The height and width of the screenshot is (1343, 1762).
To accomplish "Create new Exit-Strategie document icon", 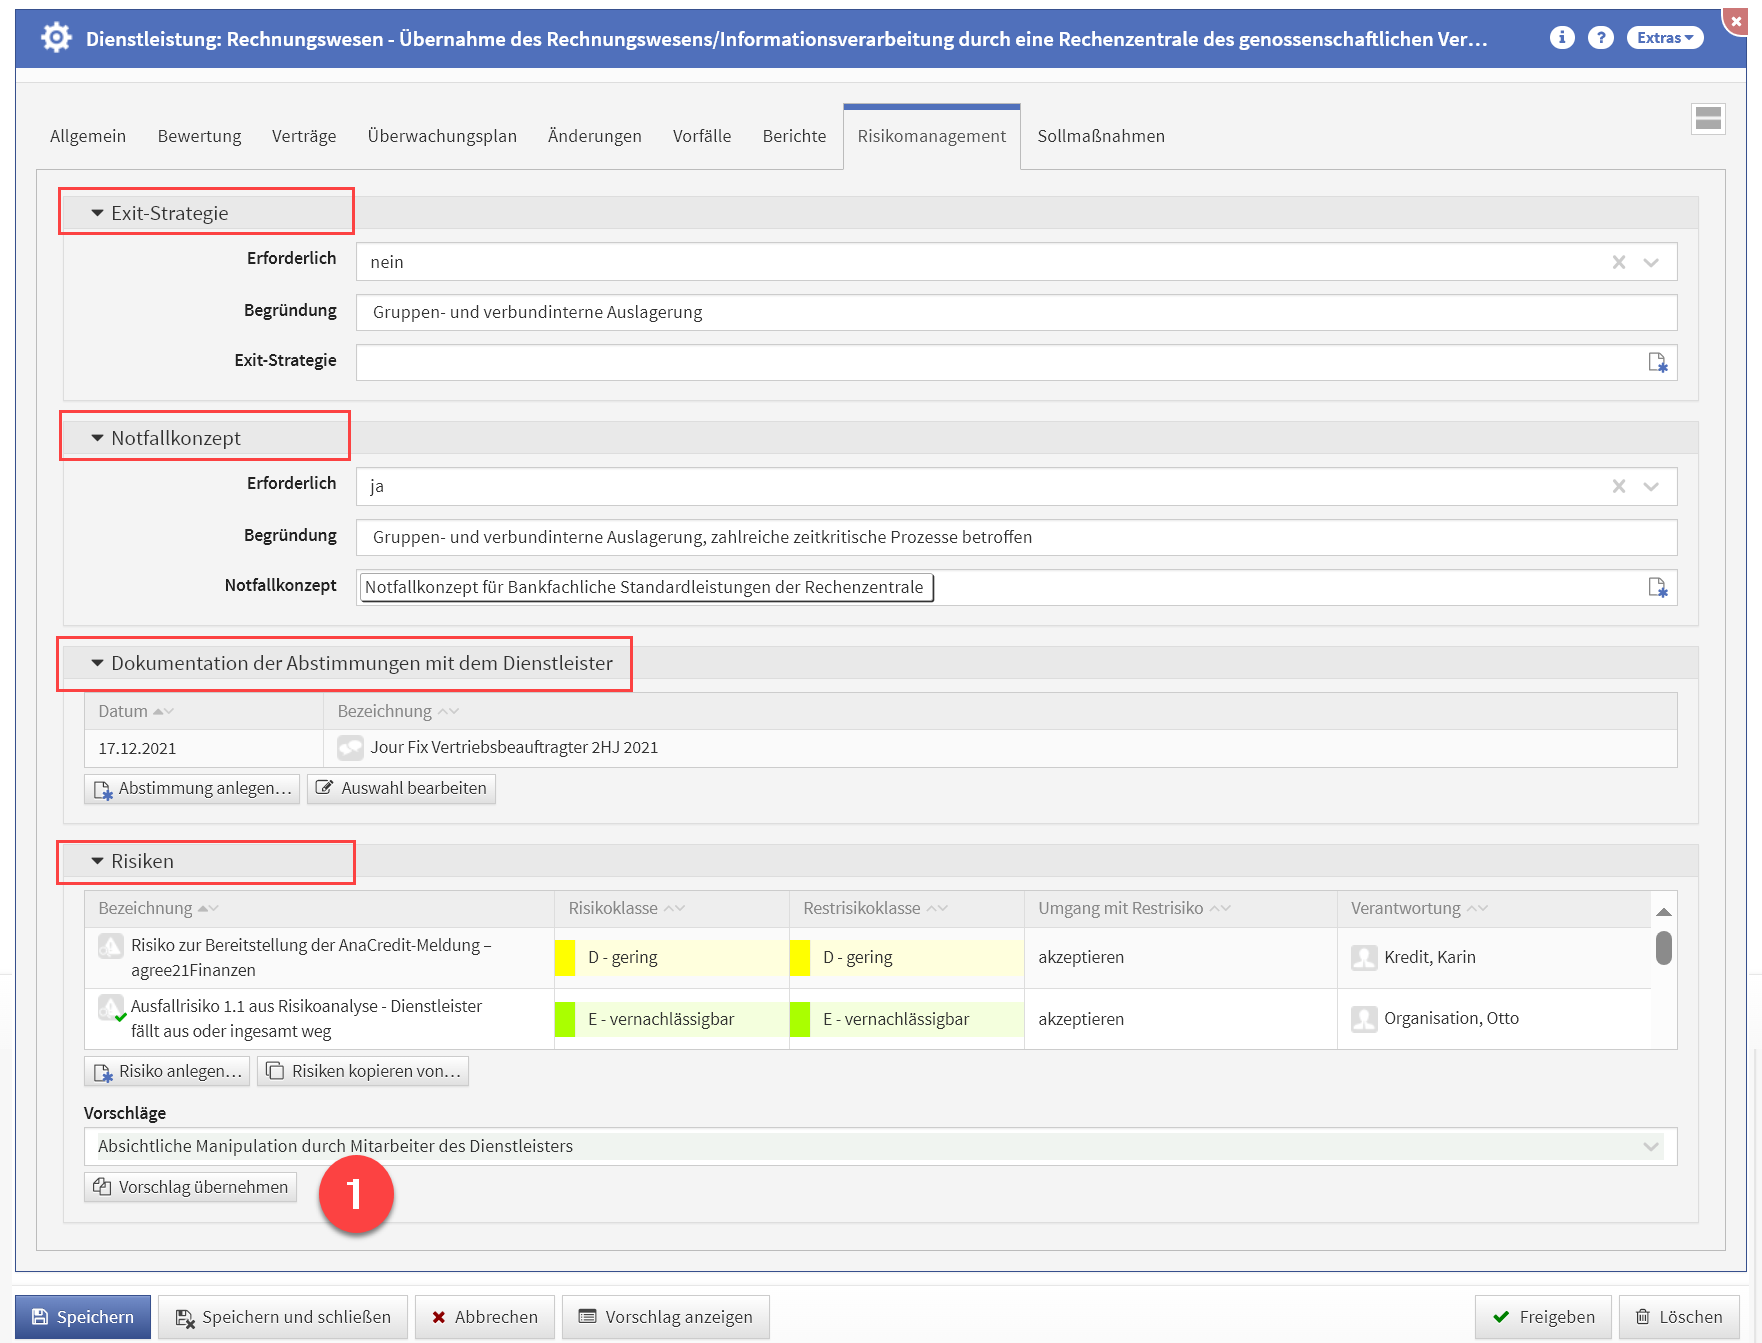I will (x=1658, y=362).
